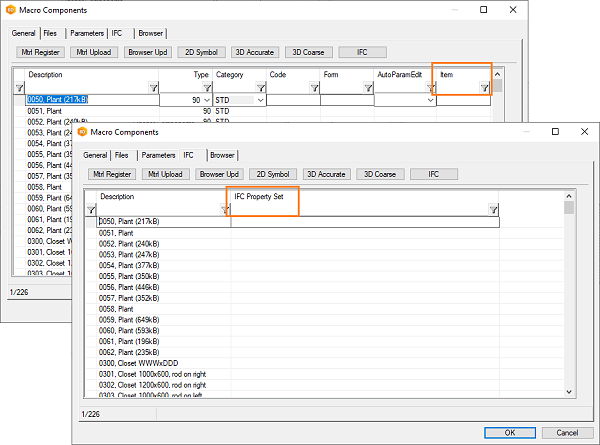600x445 pixels.
Task: Click the Description column filter icon in back window
Action: tap(153, 88)
